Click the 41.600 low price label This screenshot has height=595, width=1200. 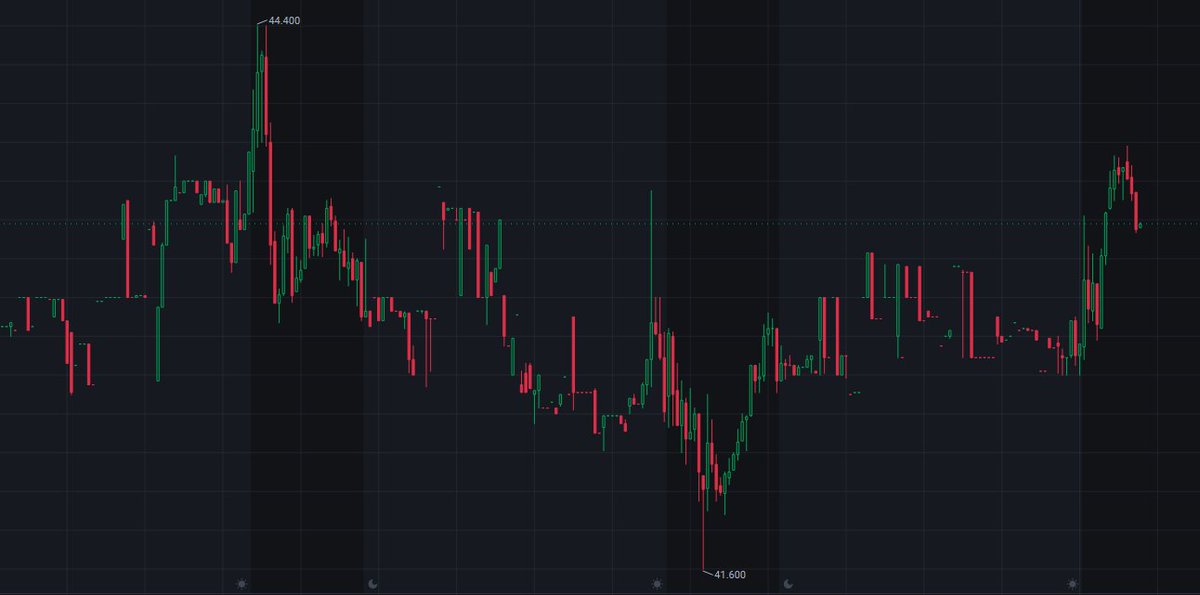pyautogui.click(x=729, y=575)
